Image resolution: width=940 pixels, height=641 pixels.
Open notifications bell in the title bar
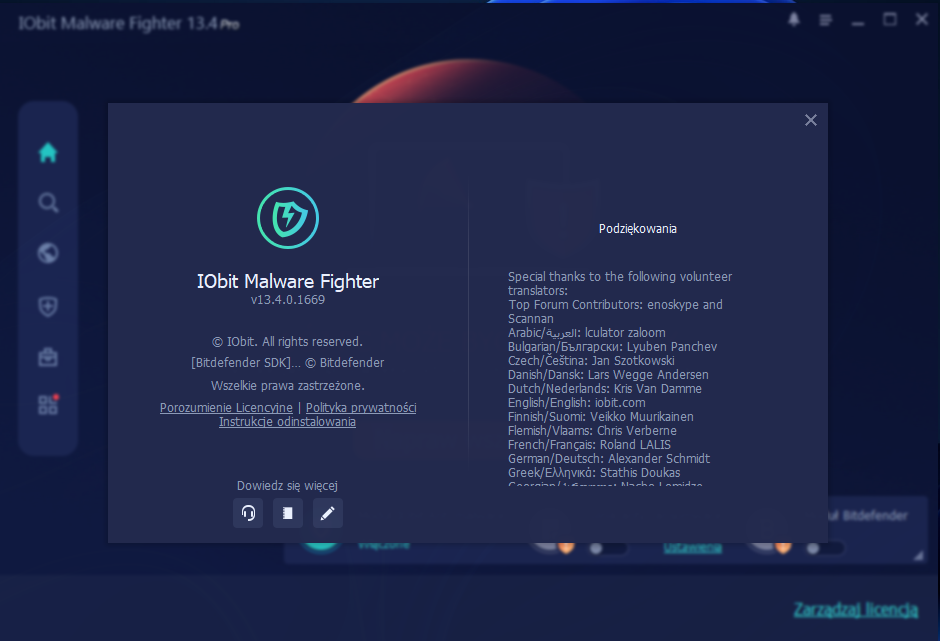pyautogui.click(x=794, y=20)
